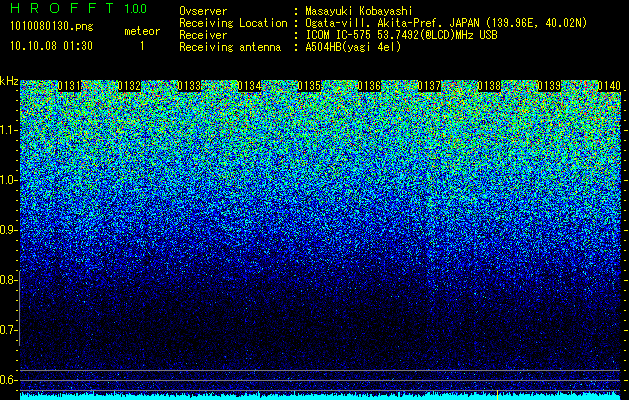Click the 1.1 frequency axis label
The width and height of the screenshot is (629, 400).
pos(9,130)
